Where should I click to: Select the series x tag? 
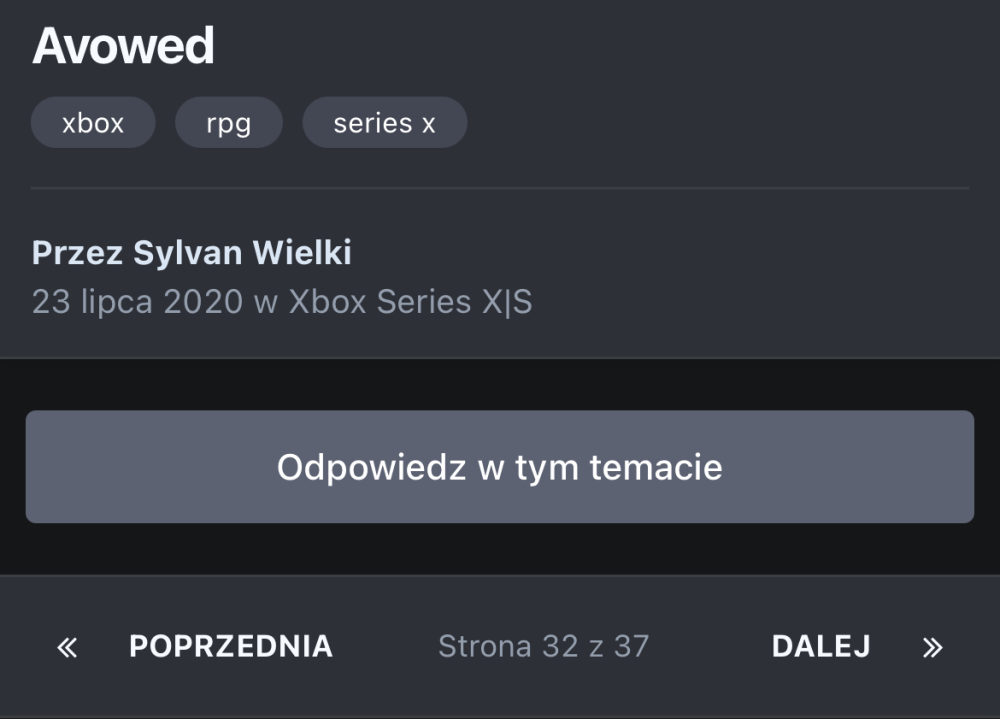point(384,123)
